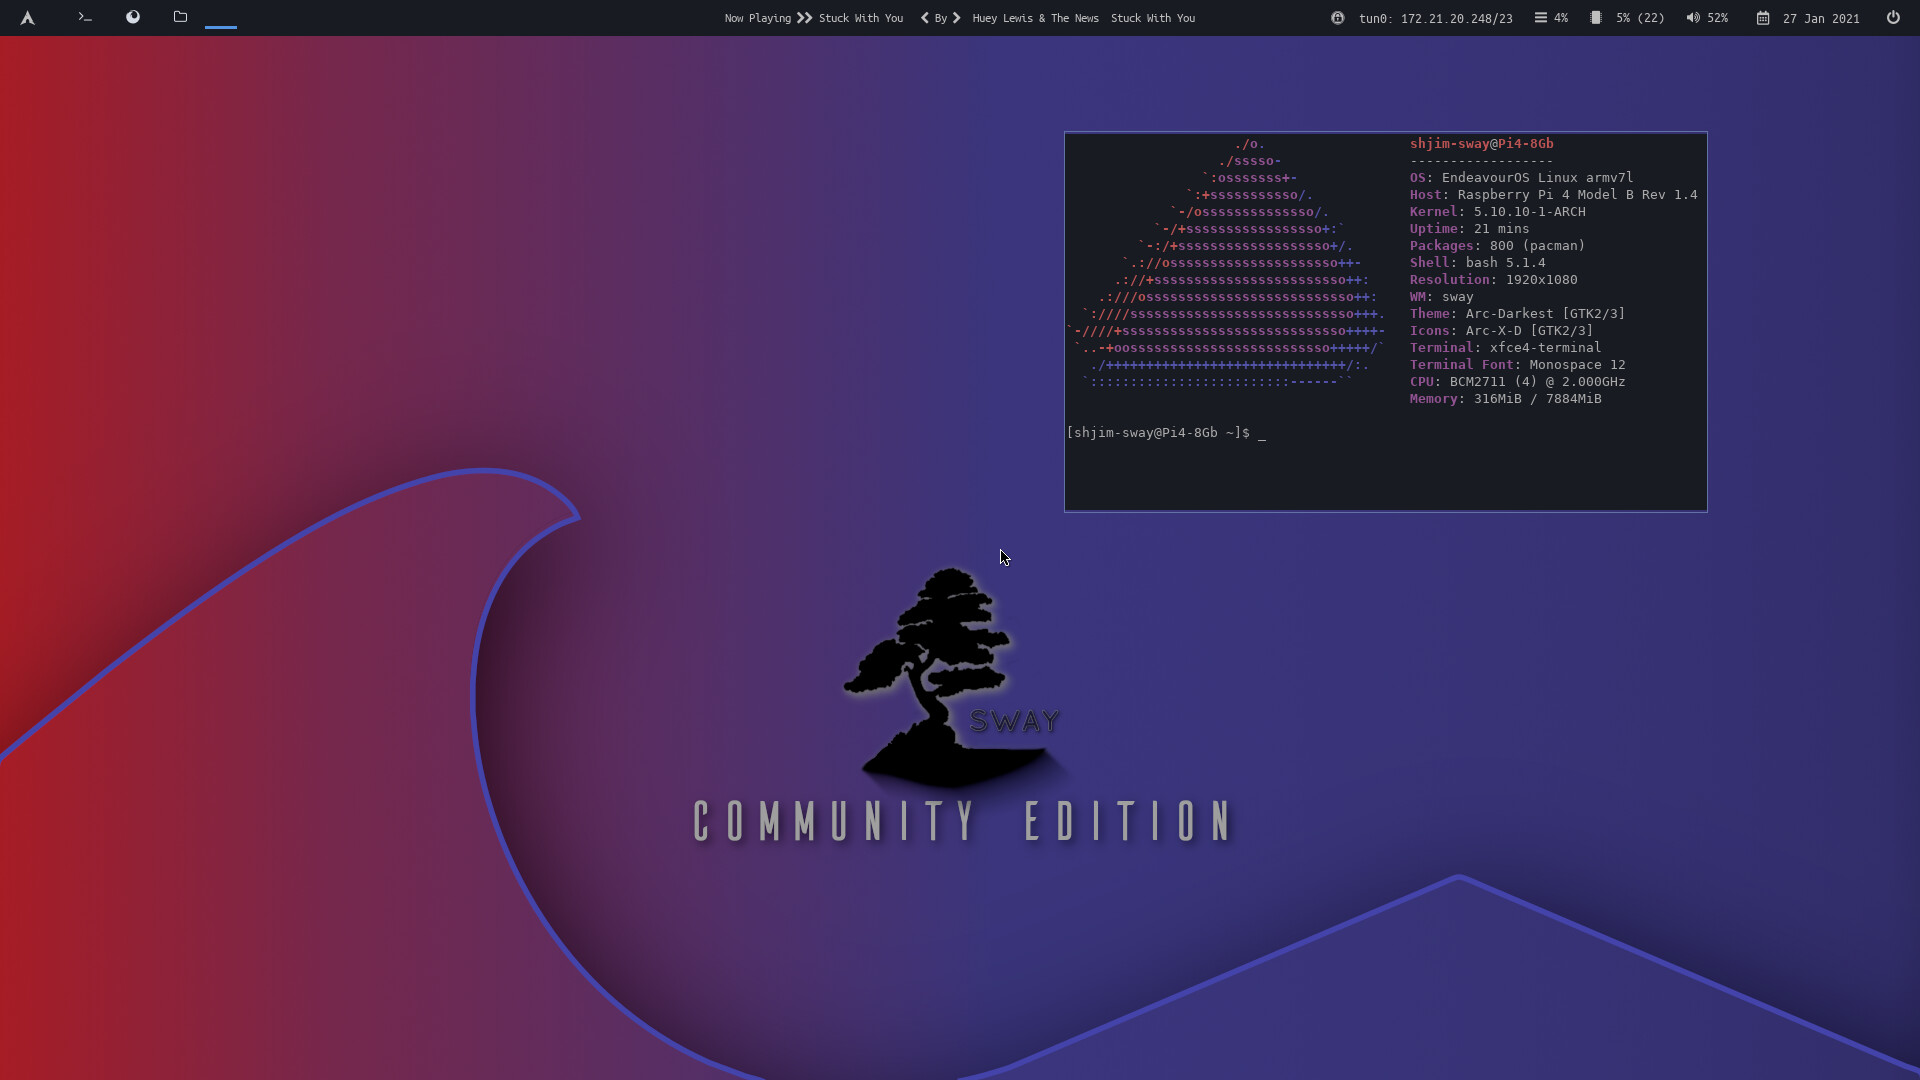Click the left chevron before 'By'
Screen dimensions: 1920x1080
(925, 18)
